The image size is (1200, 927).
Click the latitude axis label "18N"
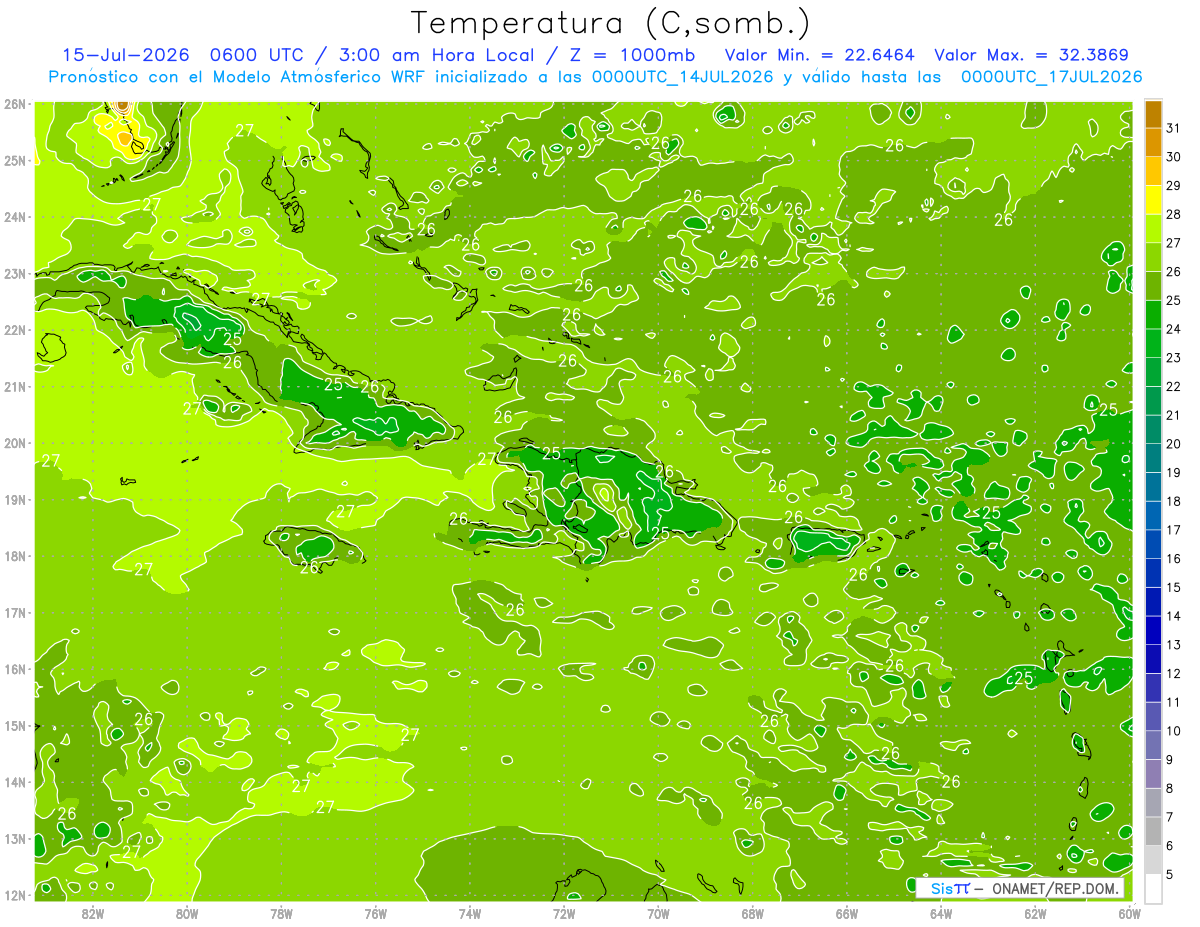pyautogui.click(x=14, y=556)
